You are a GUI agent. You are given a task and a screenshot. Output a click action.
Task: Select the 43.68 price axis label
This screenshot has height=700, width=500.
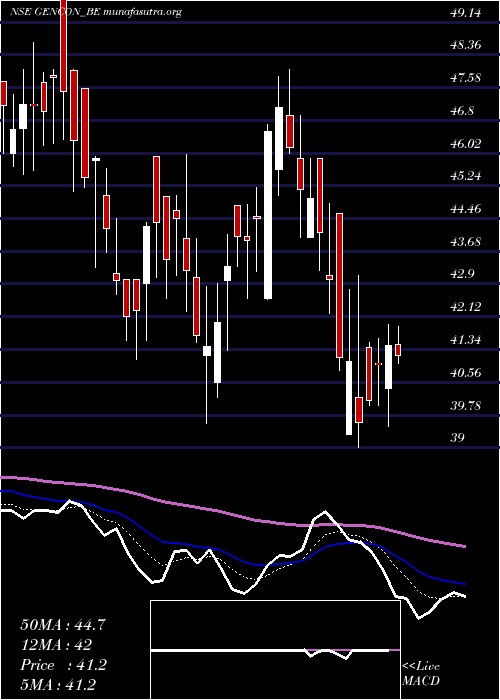(466, 242)
